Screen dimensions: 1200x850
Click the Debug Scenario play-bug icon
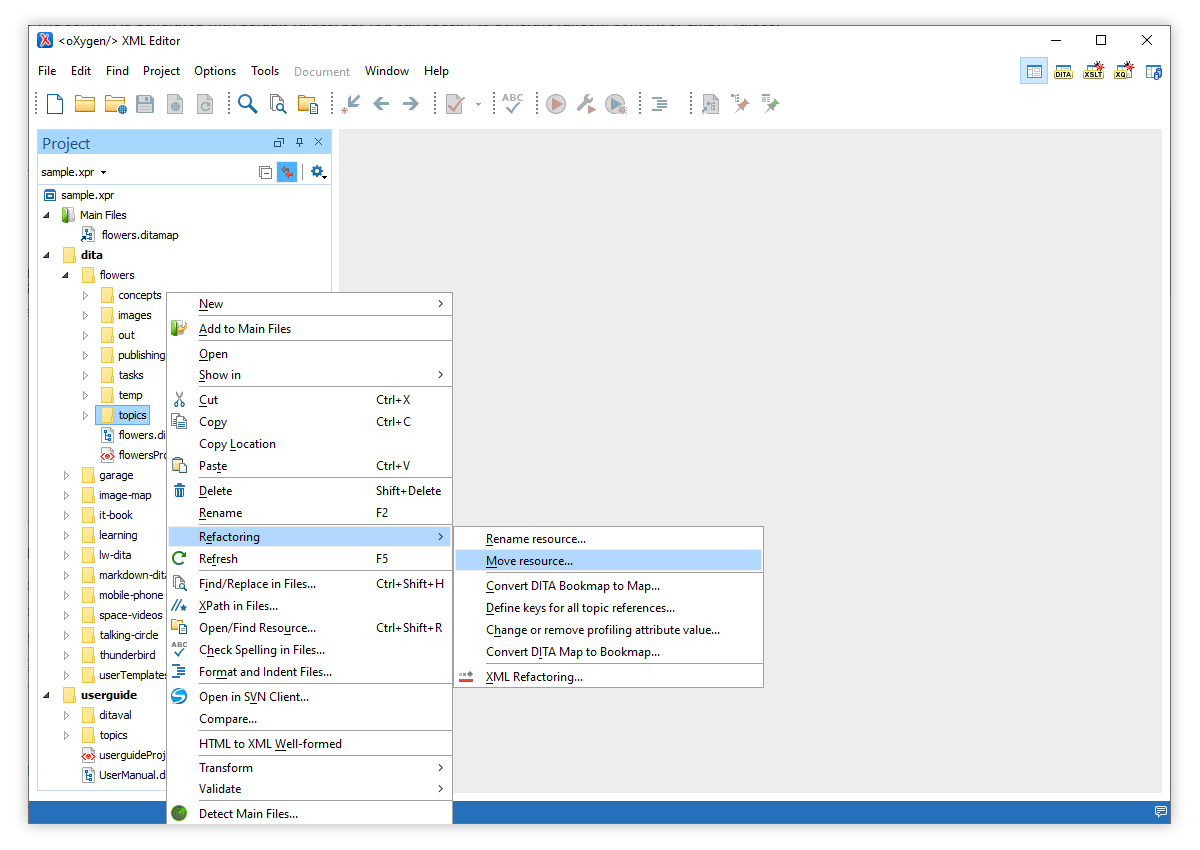click(x=616, y=104)
